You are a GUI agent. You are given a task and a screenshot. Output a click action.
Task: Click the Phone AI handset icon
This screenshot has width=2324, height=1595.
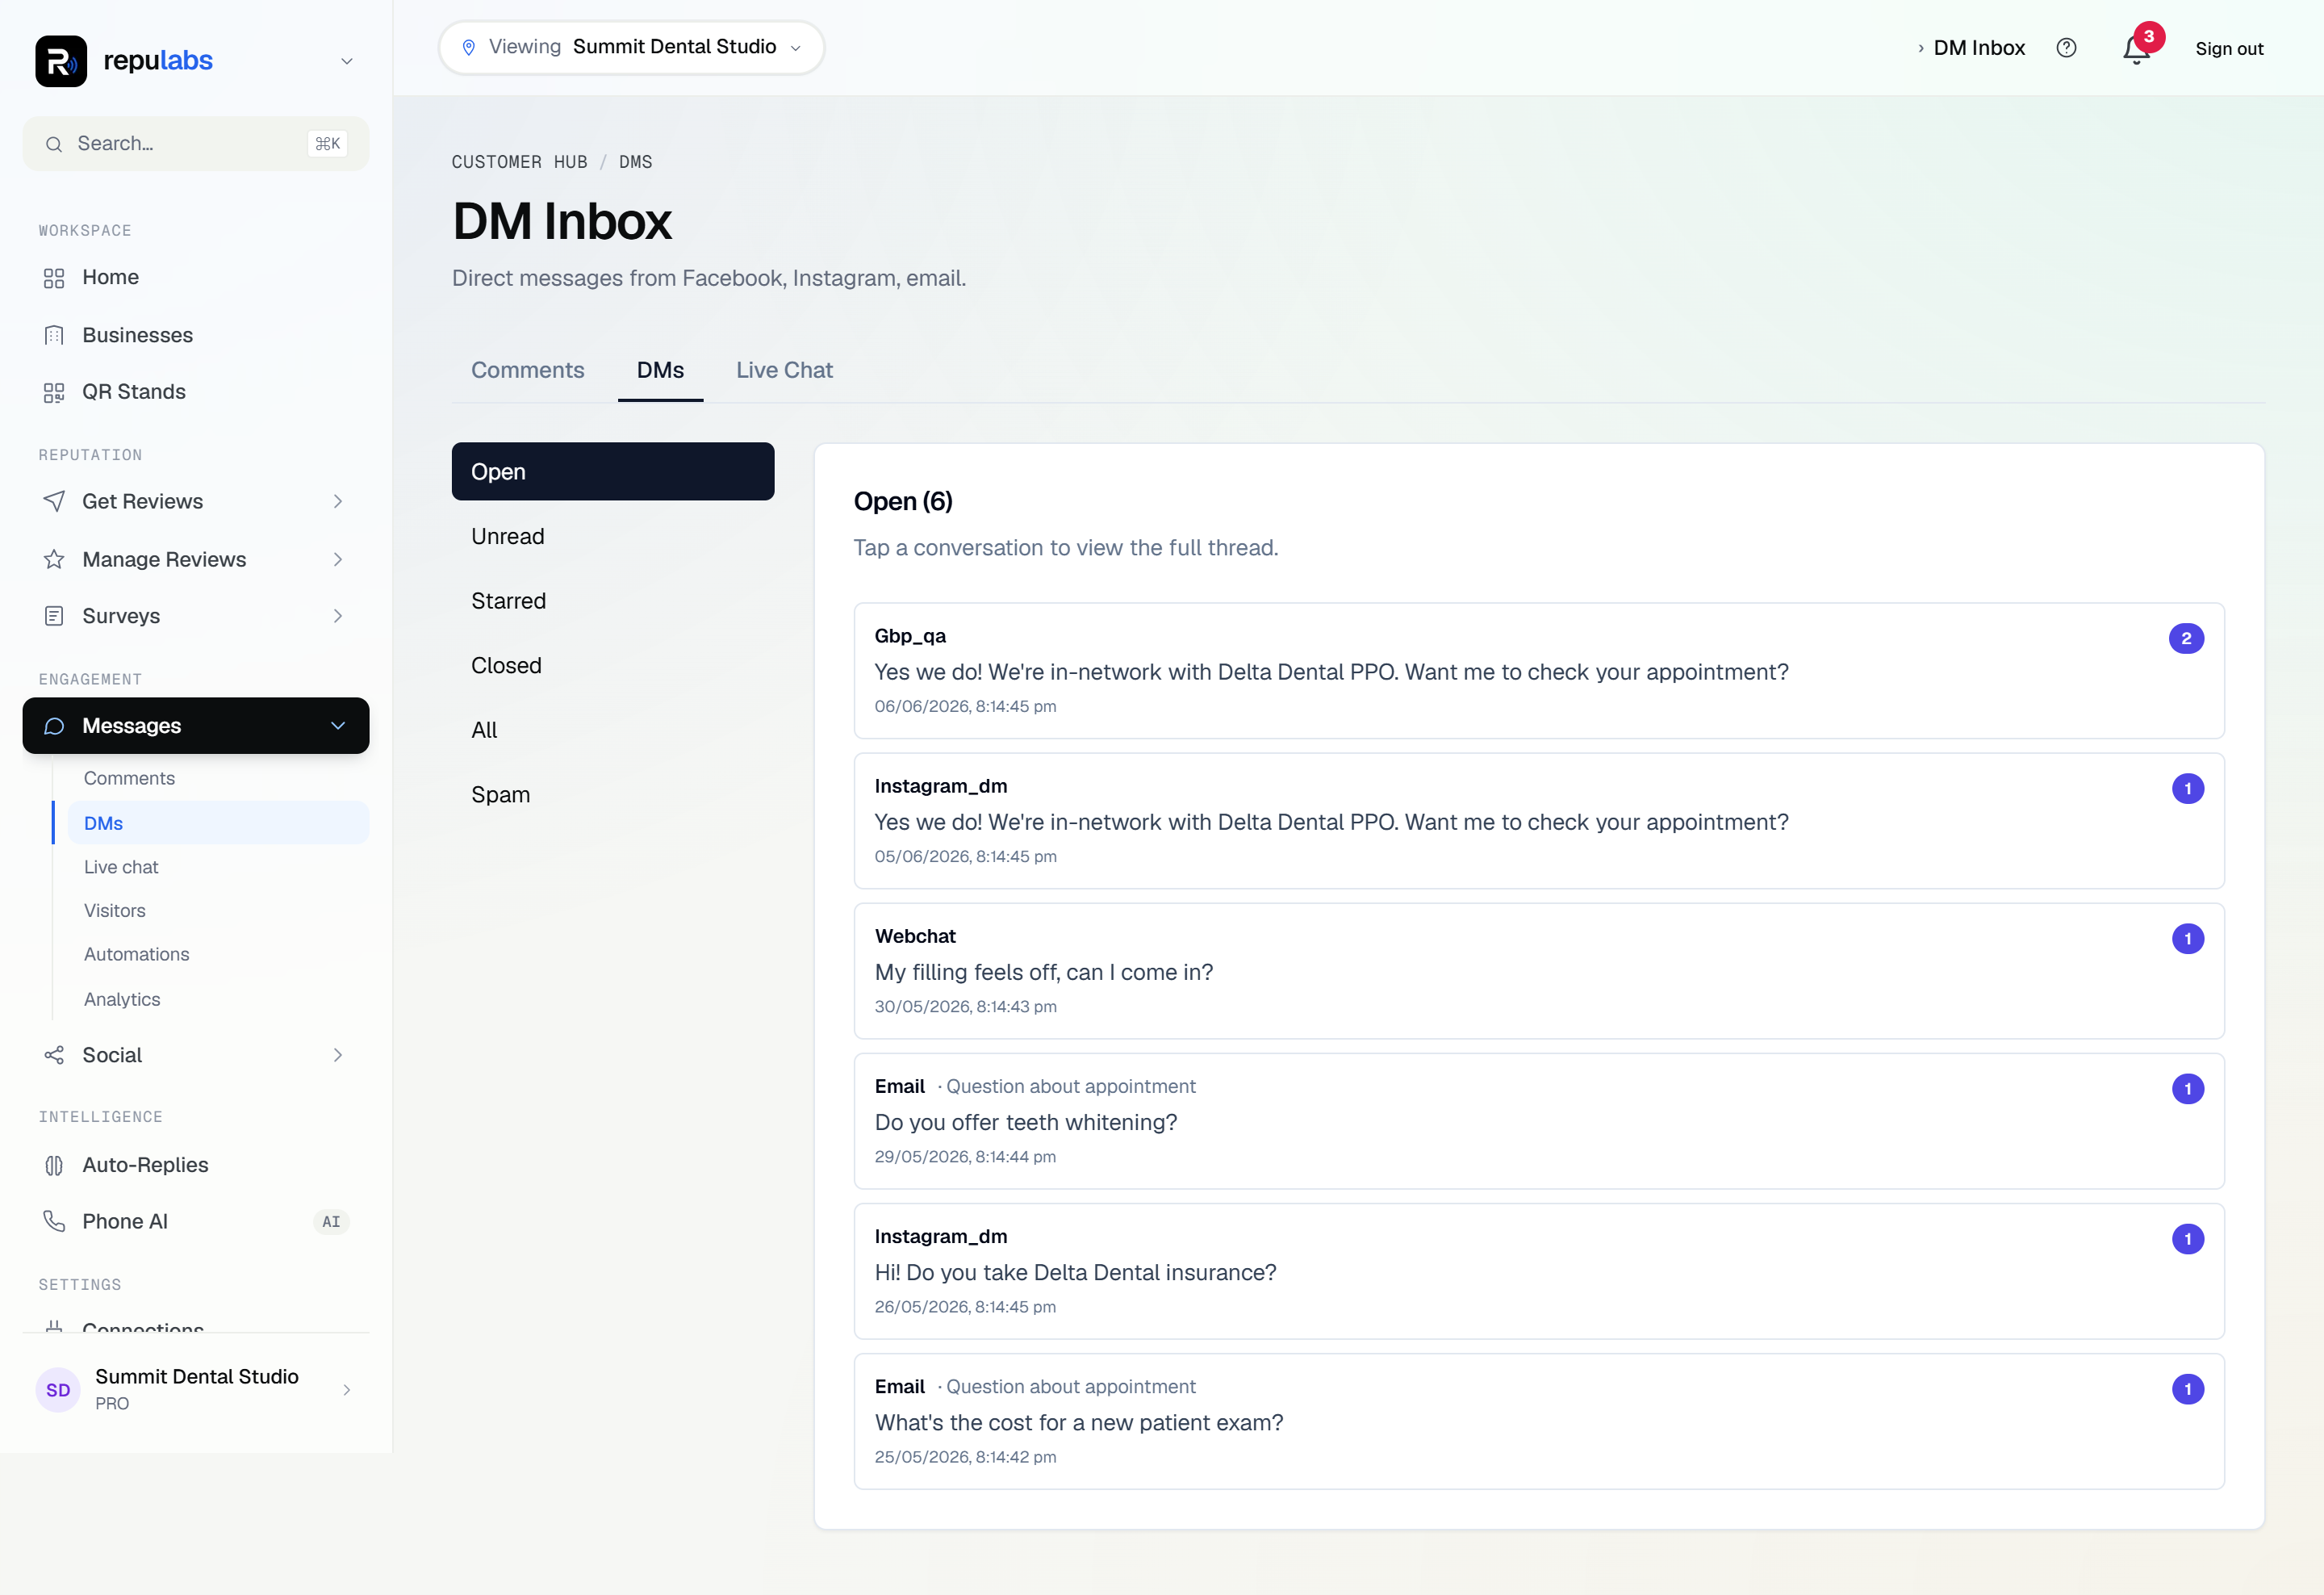pos(54,1221)
